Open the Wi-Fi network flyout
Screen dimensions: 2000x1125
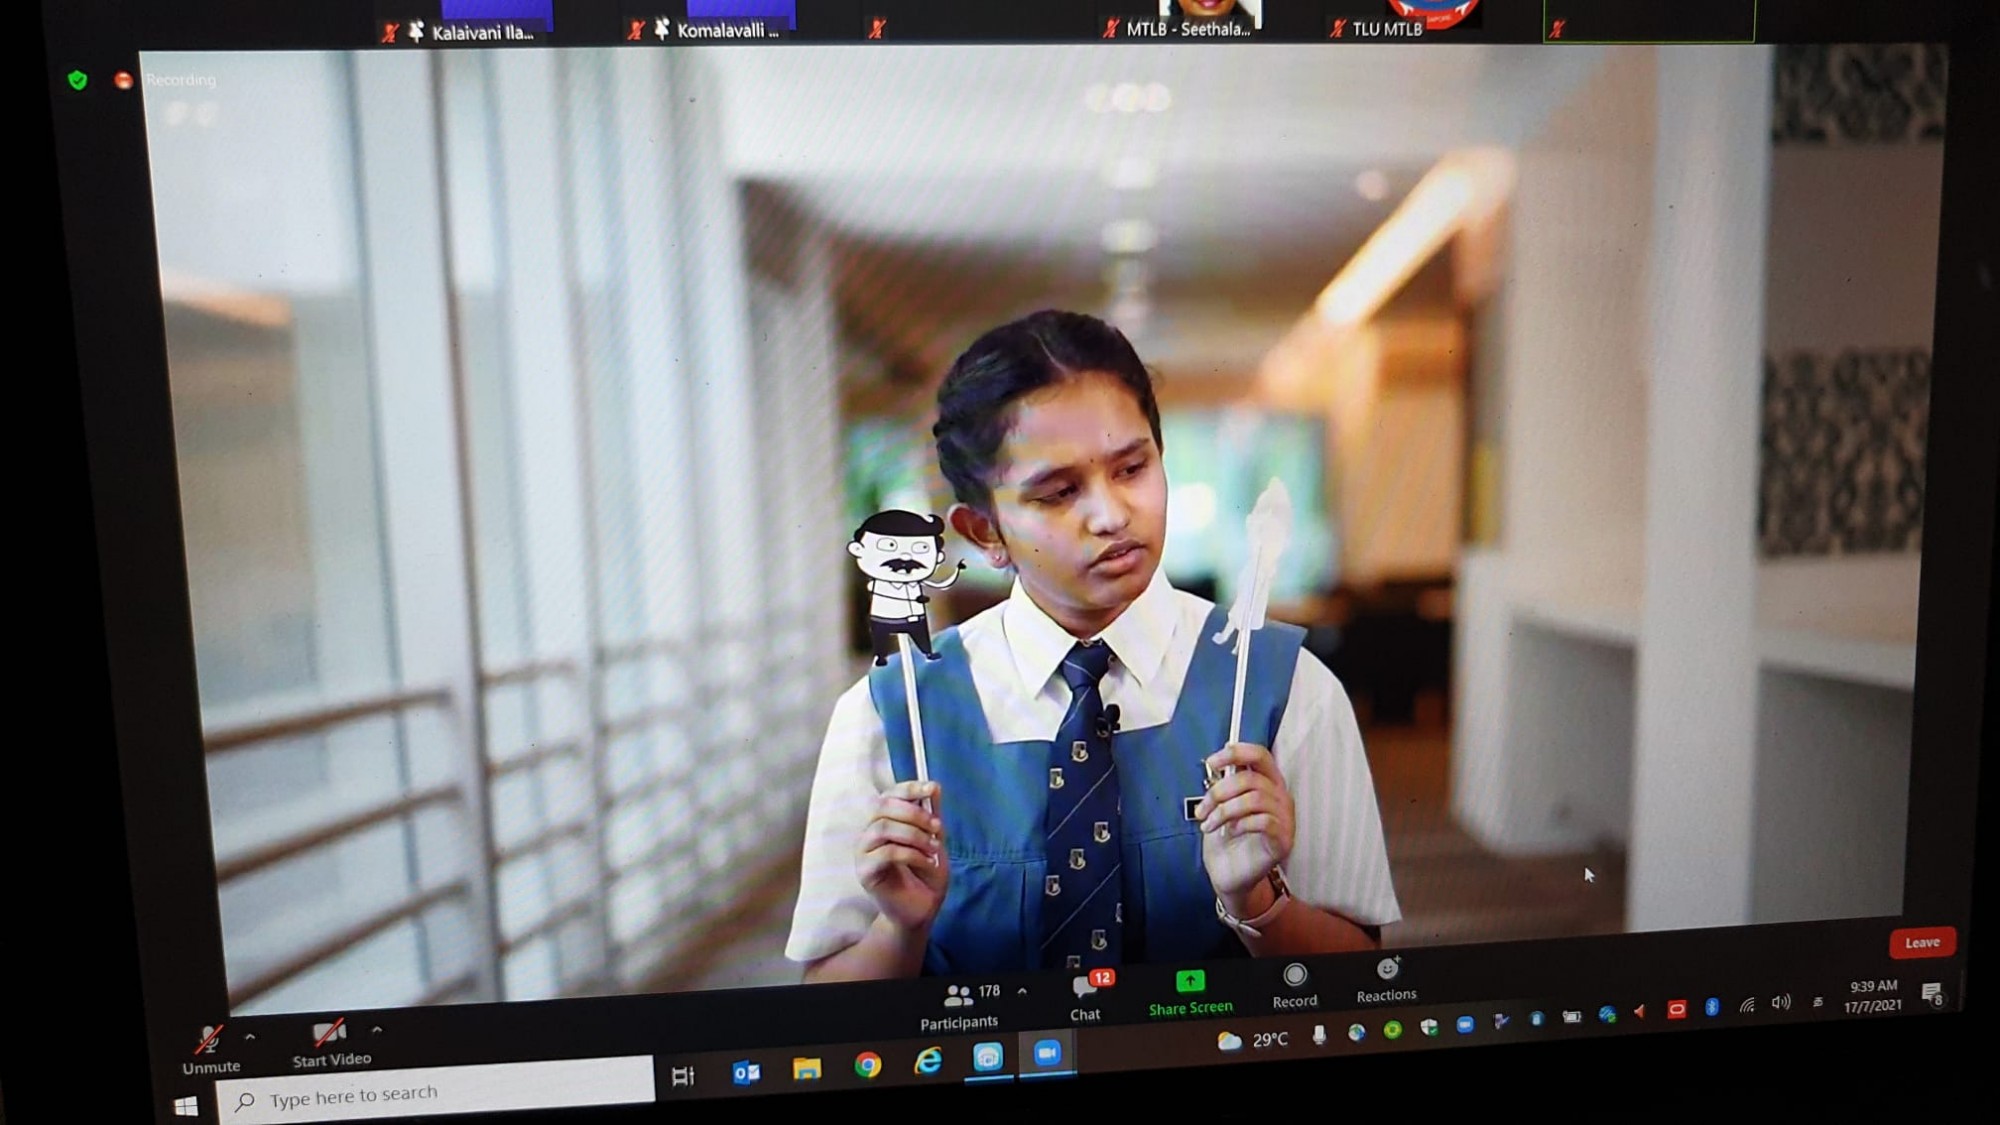[x=1747, y=1005]
